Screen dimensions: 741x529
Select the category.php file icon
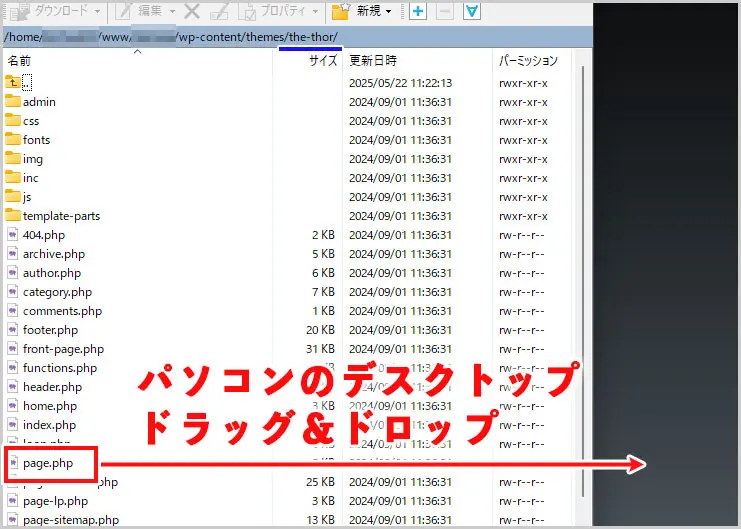[x=13, y=292]
